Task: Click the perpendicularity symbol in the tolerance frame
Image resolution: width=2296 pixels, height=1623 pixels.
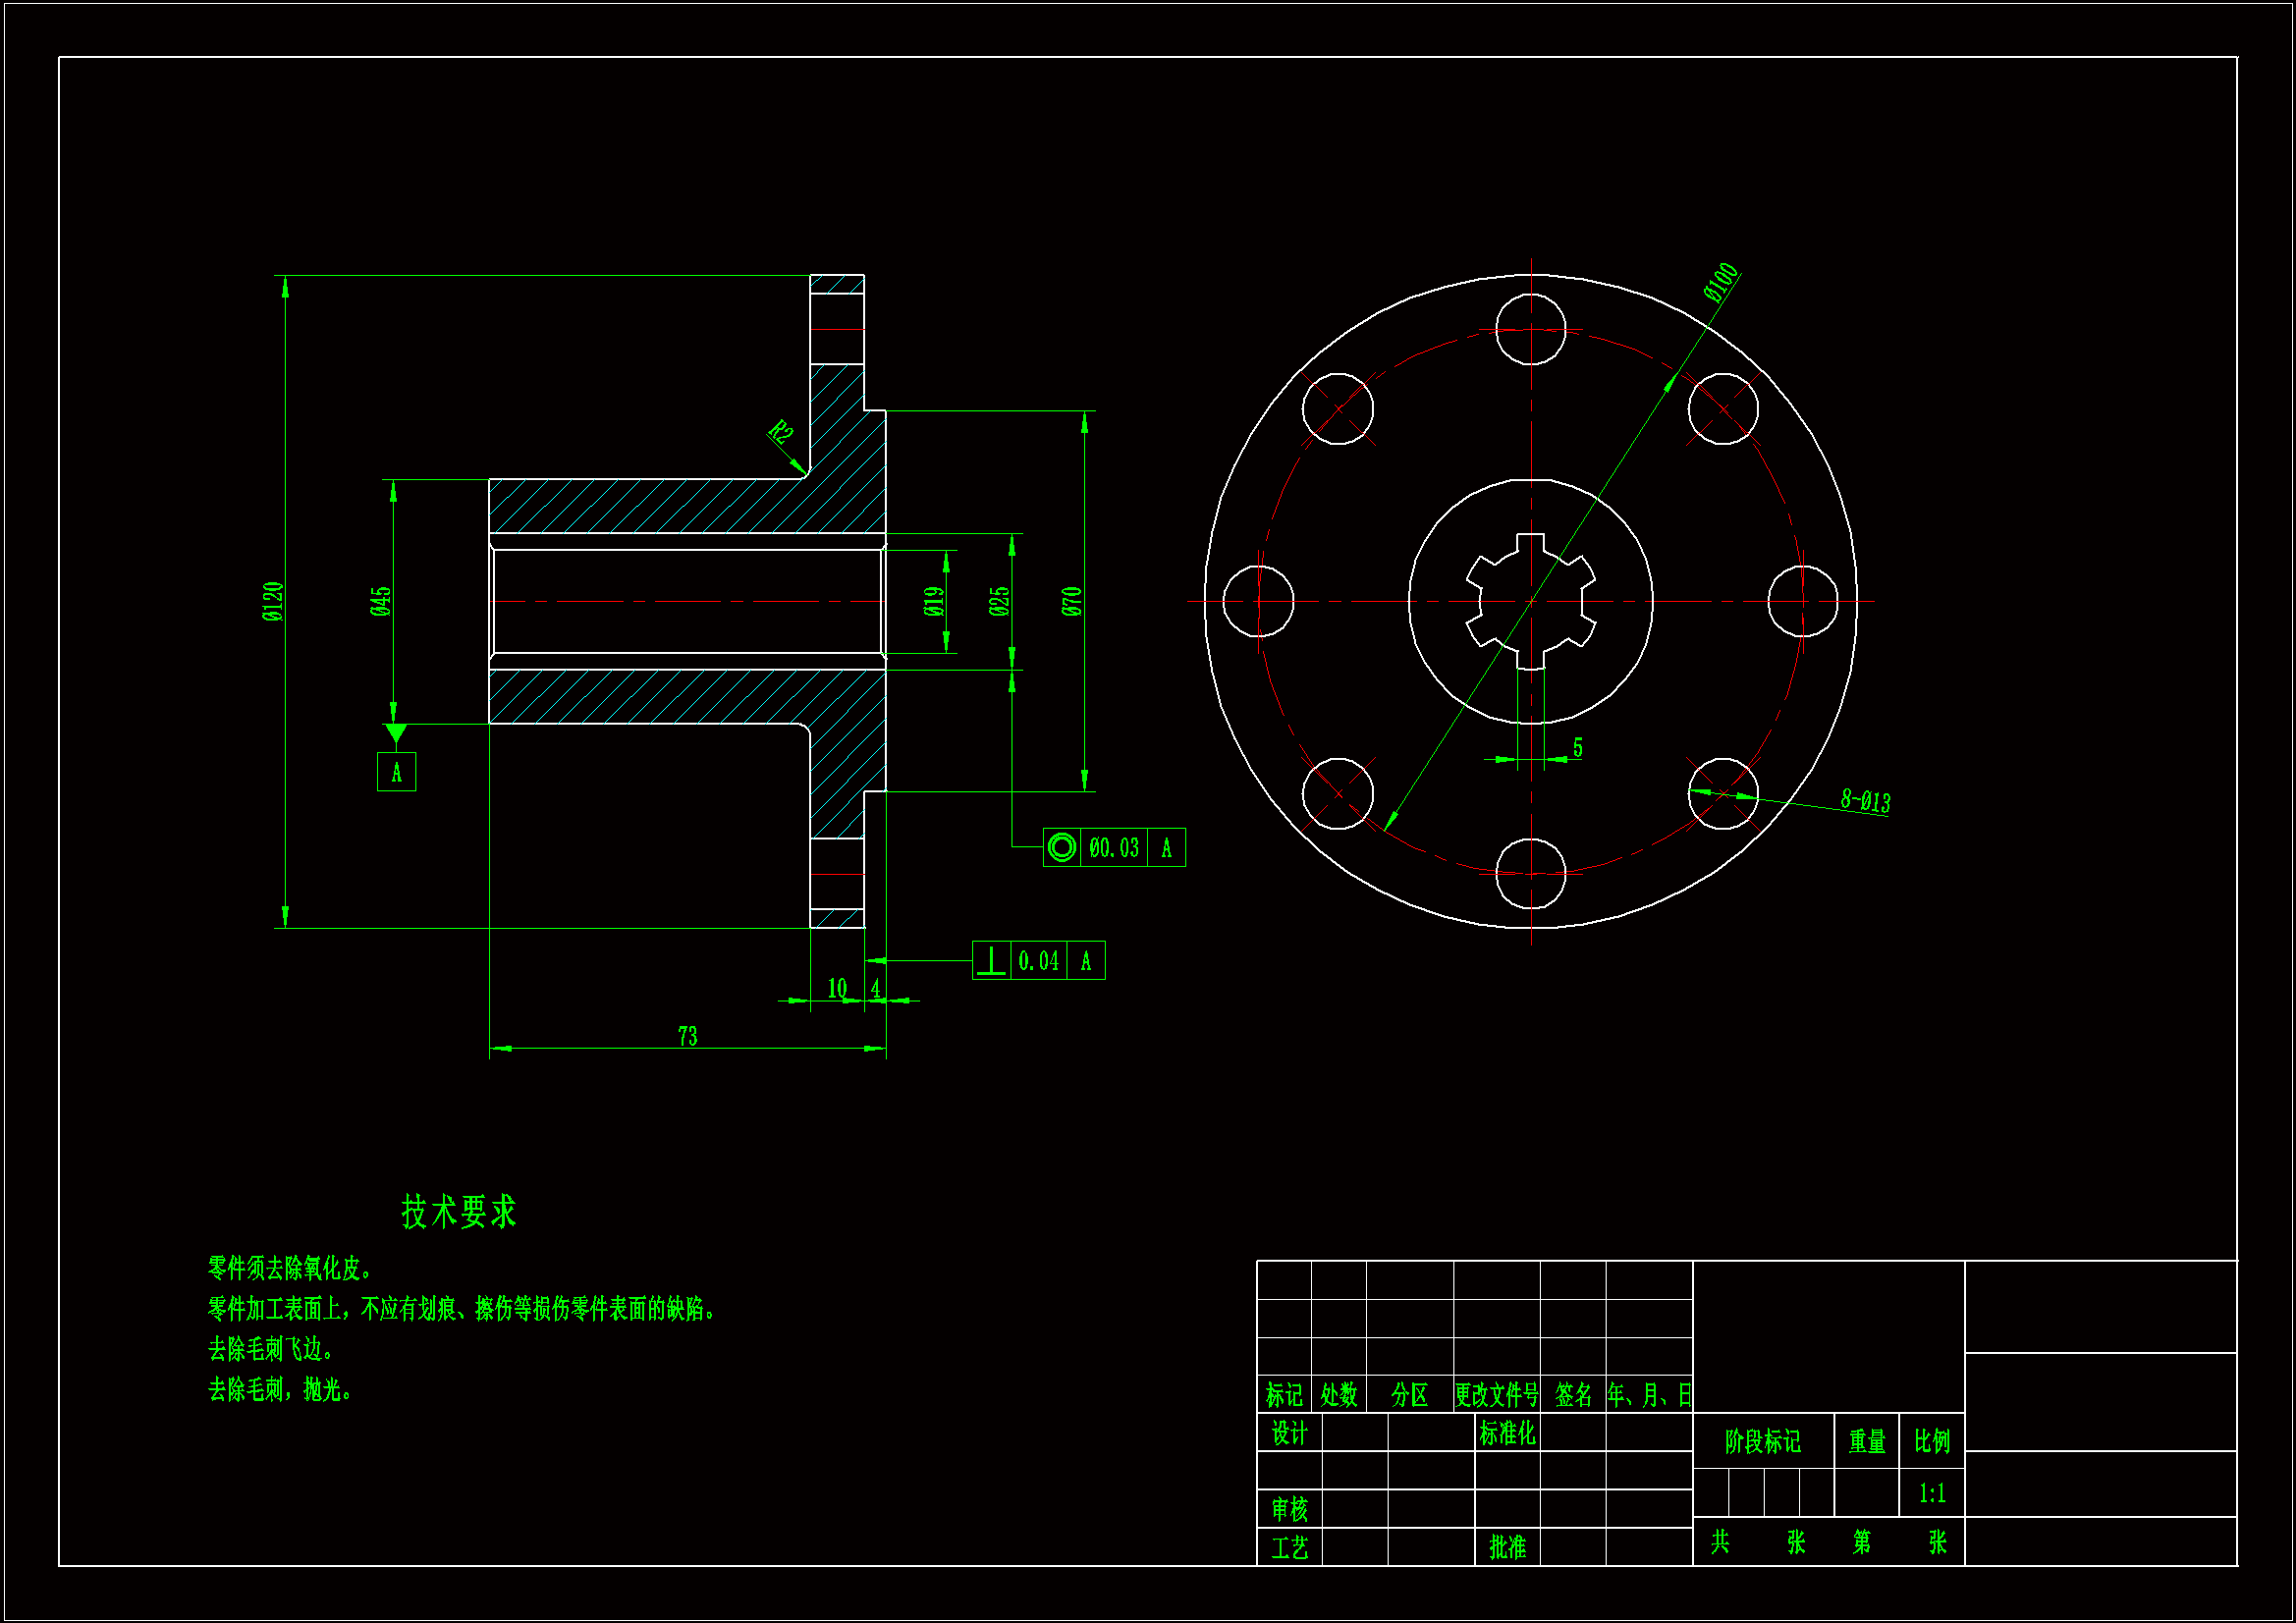Action: pos(990,961)
